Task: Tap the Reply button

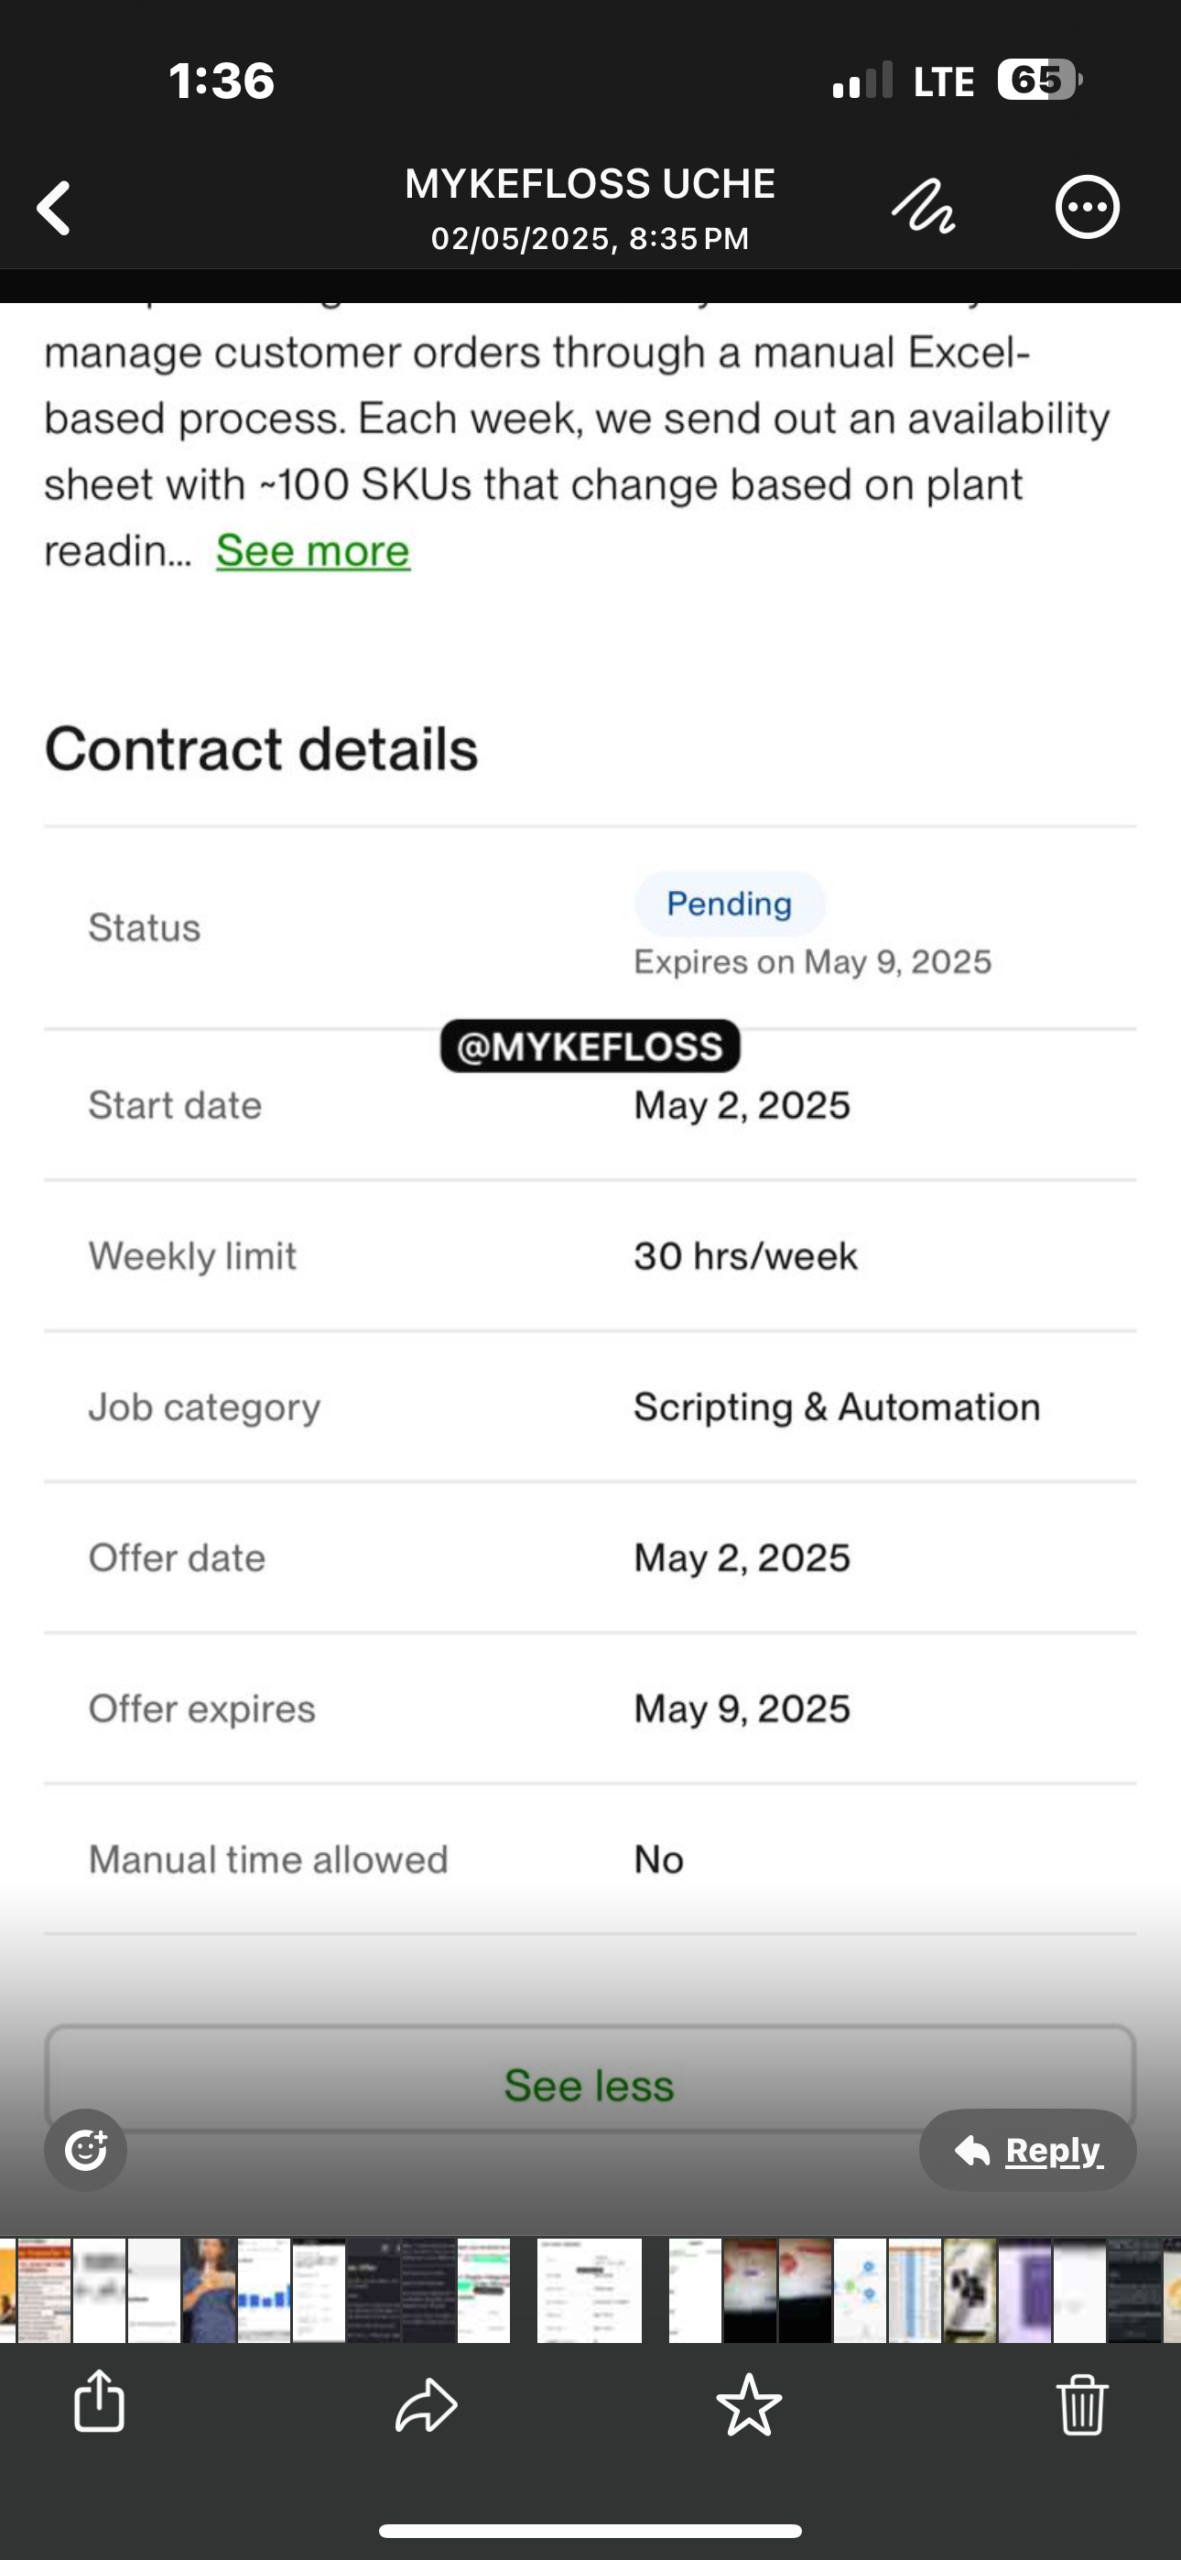Action: [x=1028, y=2150]
